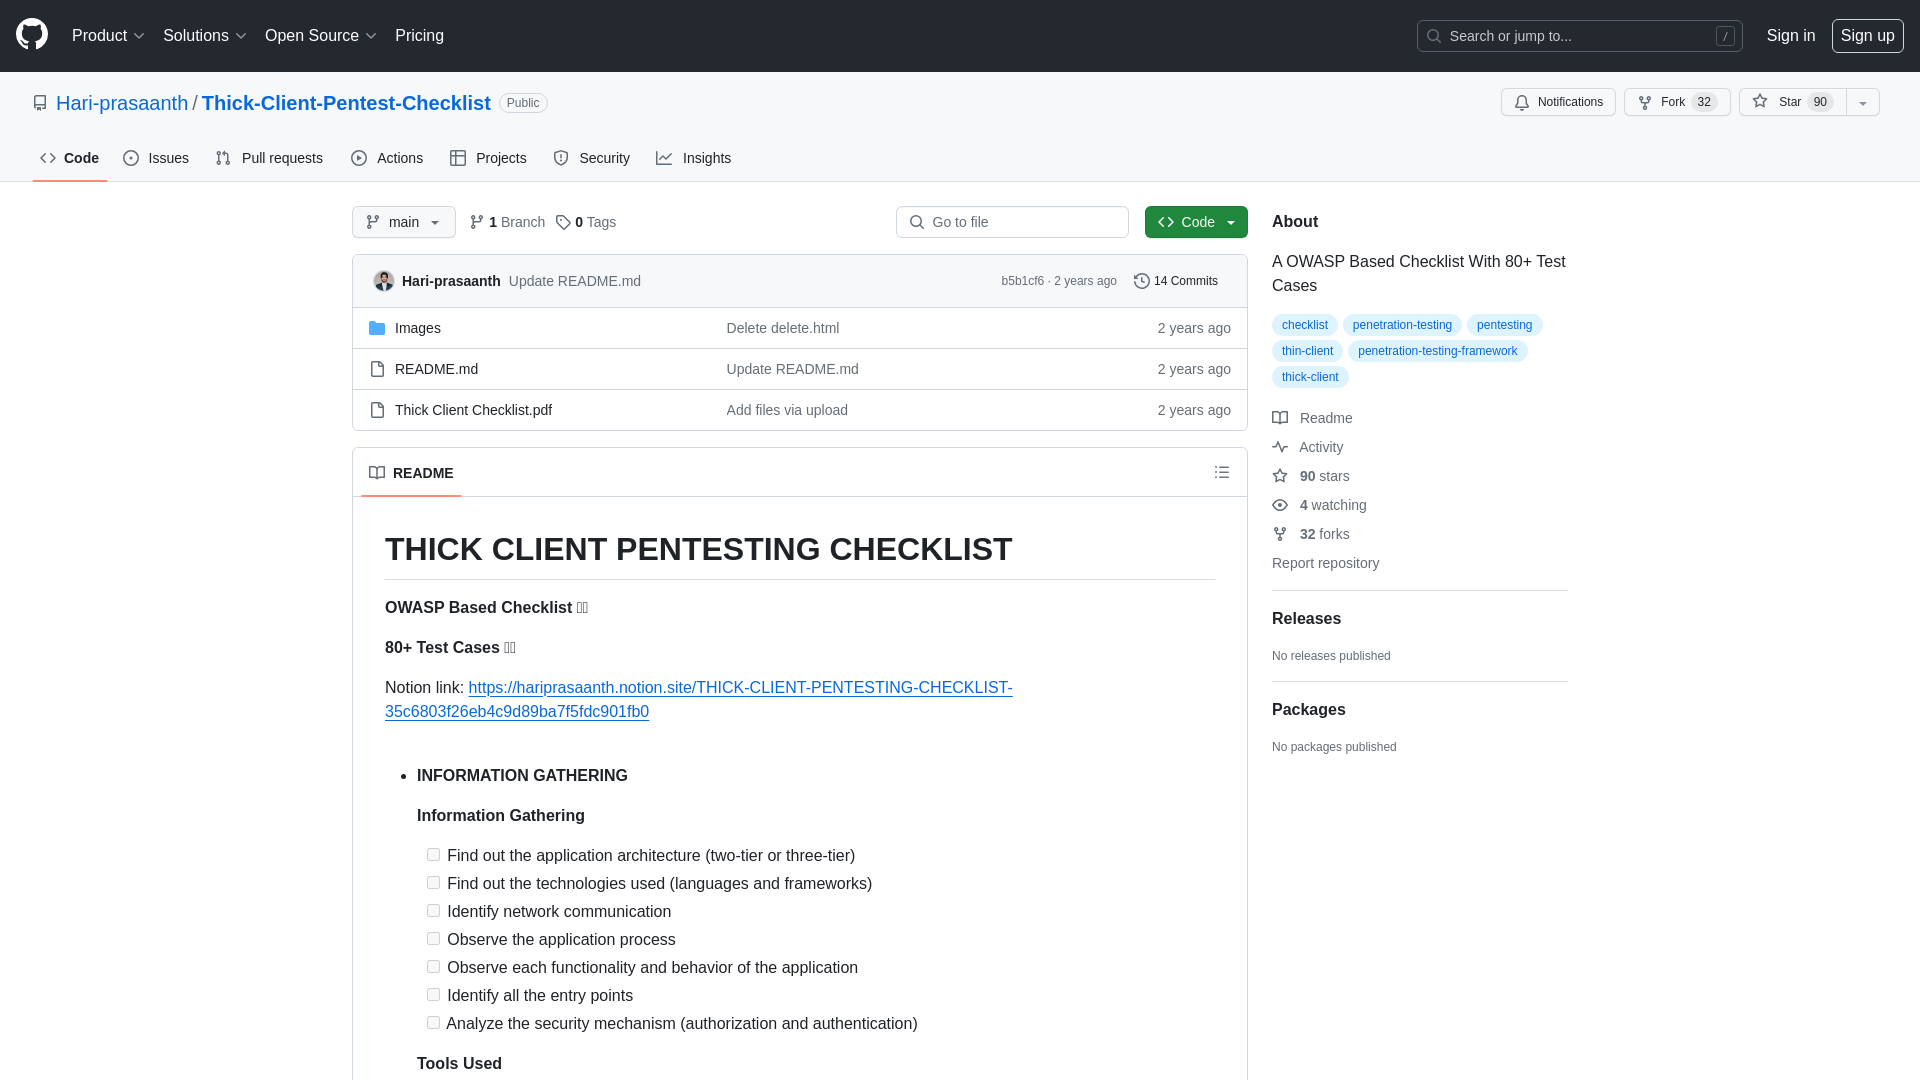Click the Report repository link
This screenshot has width=1920, height=1080.
point(1325,563)
